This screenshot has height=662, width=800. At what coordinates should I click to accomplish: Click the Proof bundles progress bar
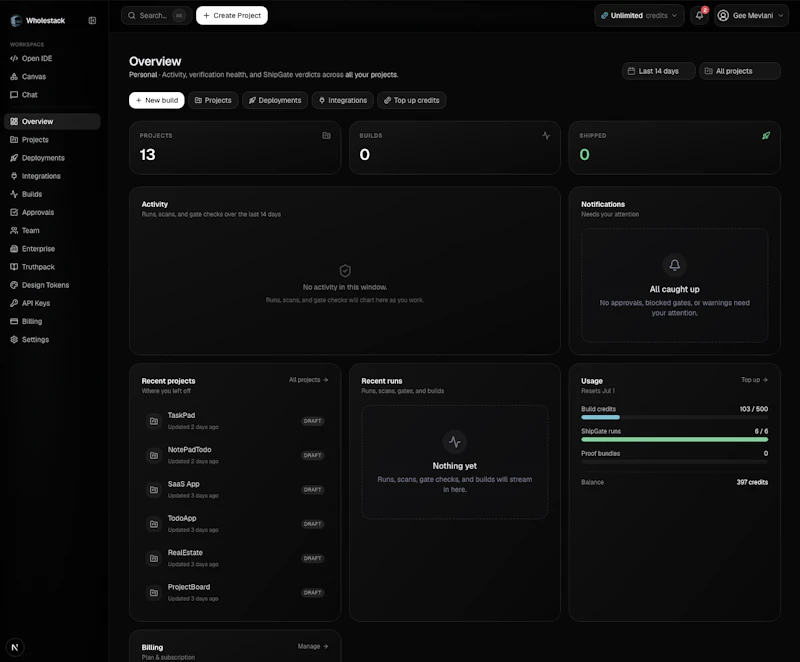pyautogui.click(x=674, y=462)
